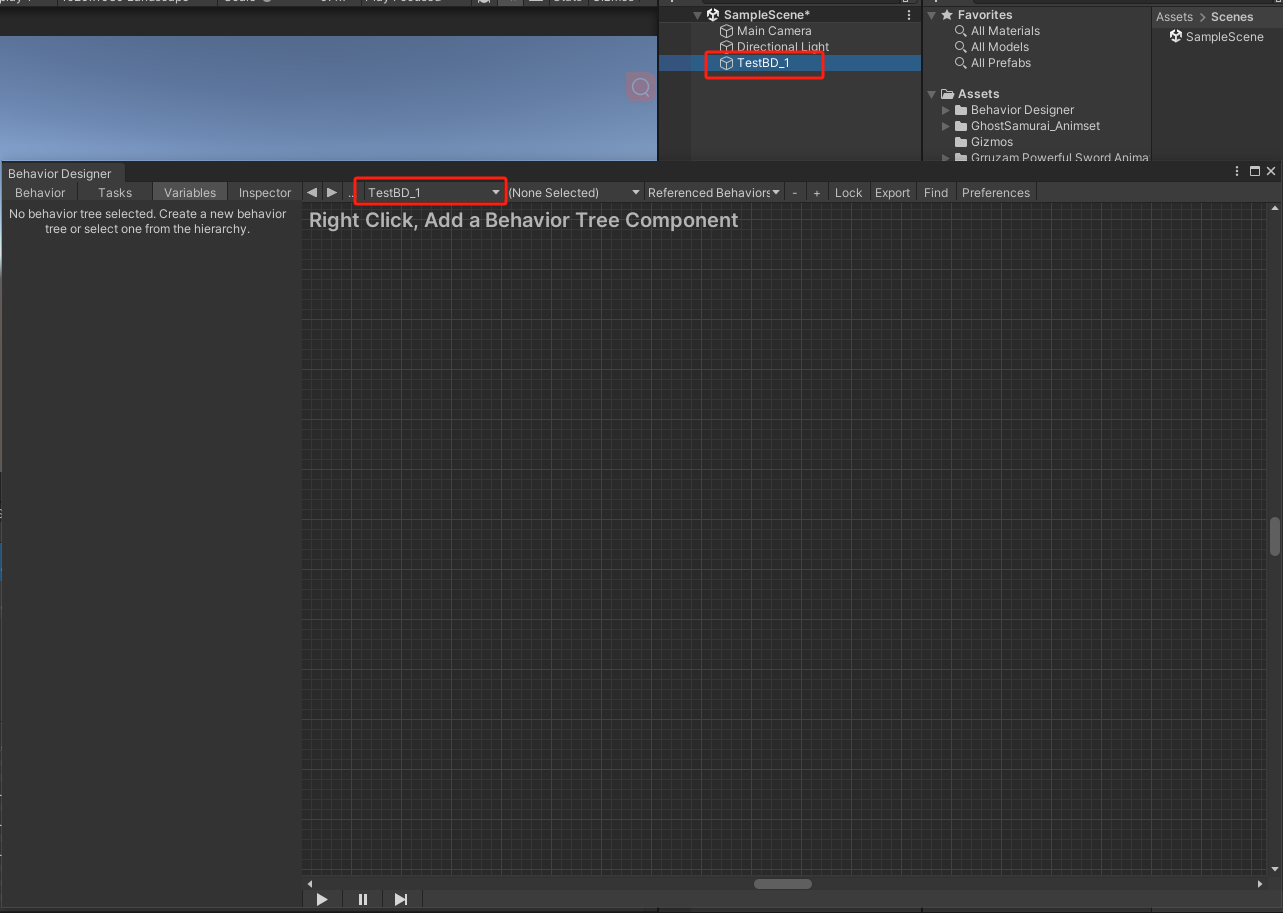The height and width of the screenshot is (913, 1283).
Task: Select the Gizmos folder
Action: pyautogui.click(x=992, y=142)
